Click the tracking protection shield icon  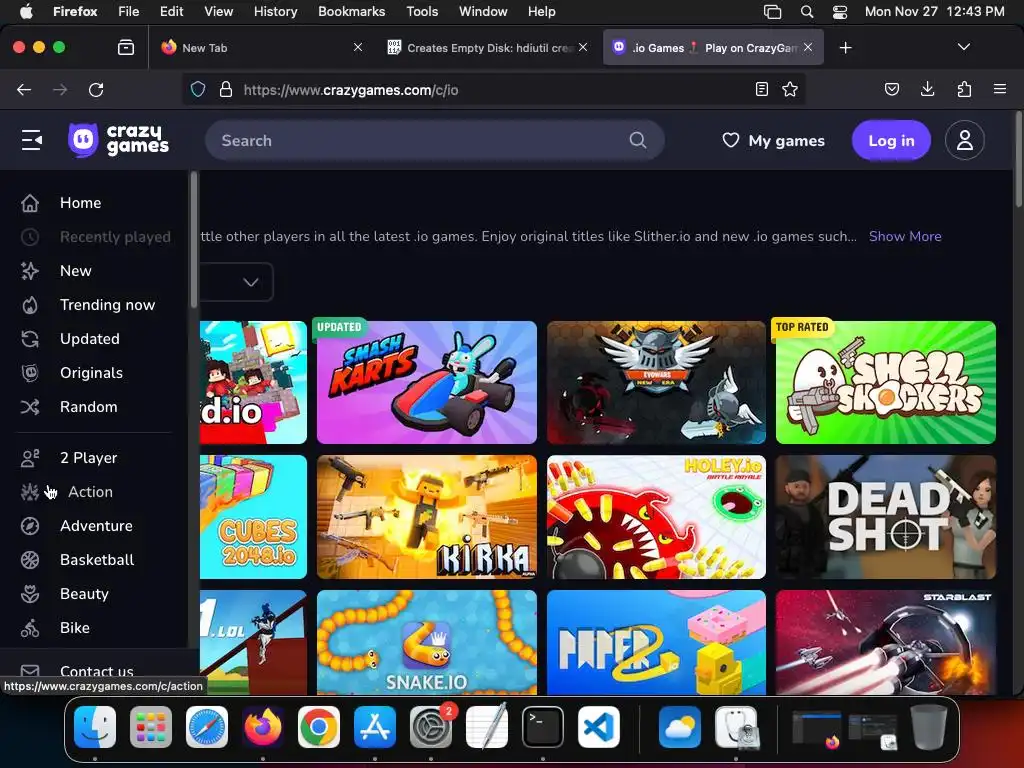click(198, 89)
